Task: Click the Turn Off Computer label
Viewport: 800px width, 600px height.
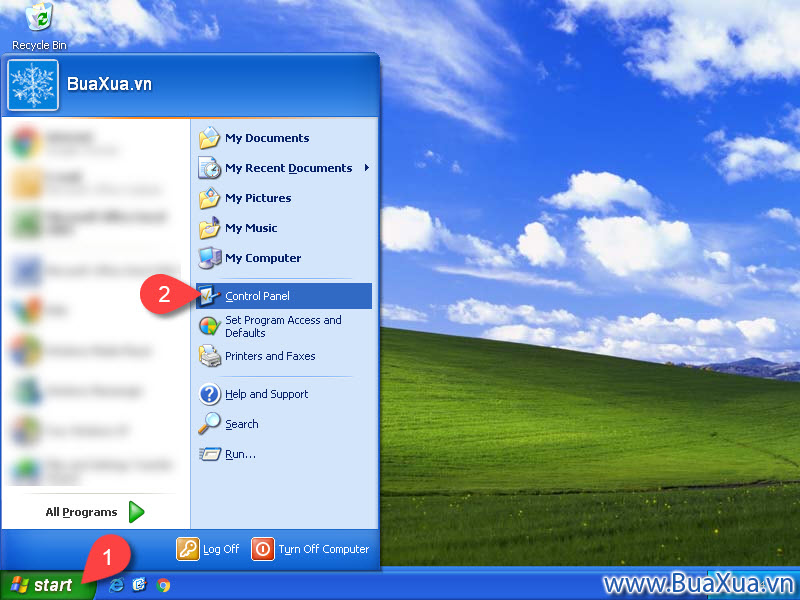Action: pos(323,549)
